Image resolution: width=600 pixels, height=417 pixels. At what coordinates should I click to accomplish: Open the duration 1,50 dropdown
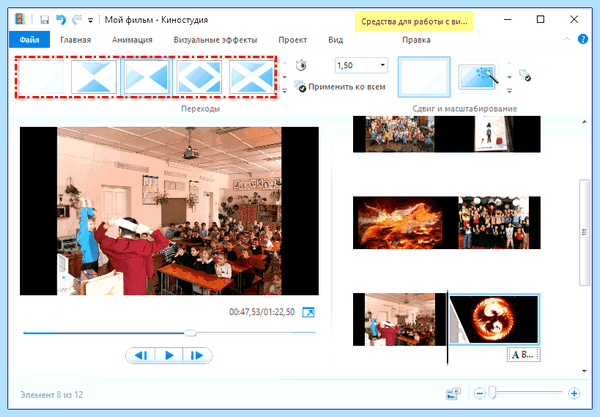point(382,65)
